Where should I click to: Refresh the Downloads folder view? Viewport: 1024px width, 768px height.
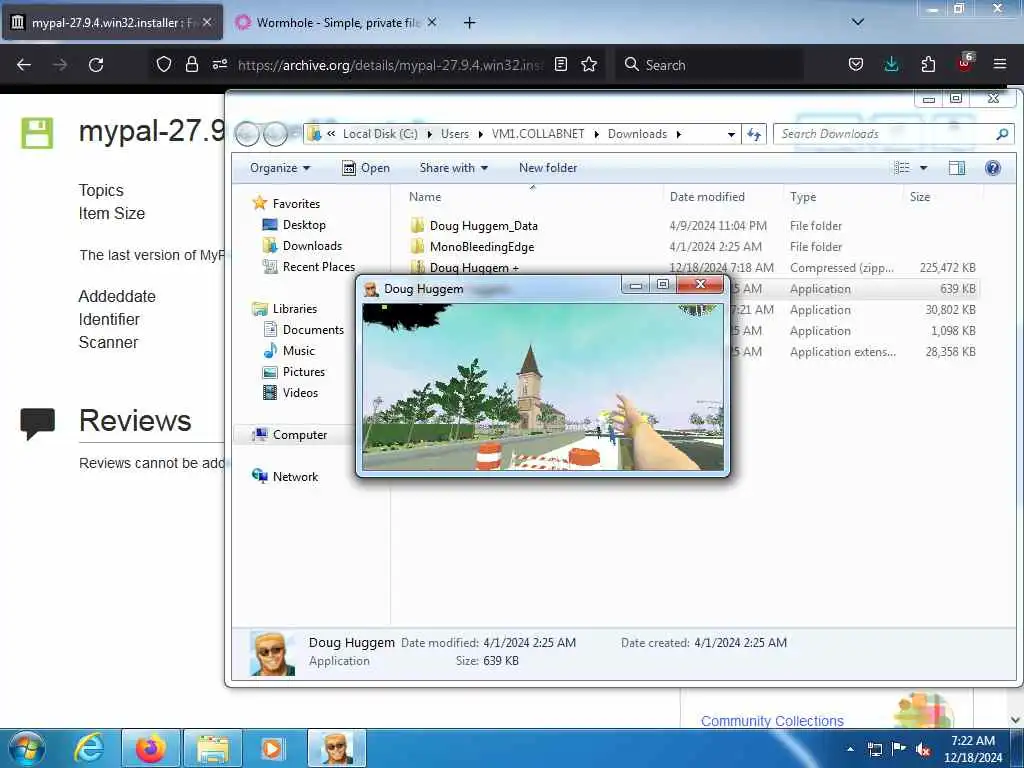click(x=754, y=134)
